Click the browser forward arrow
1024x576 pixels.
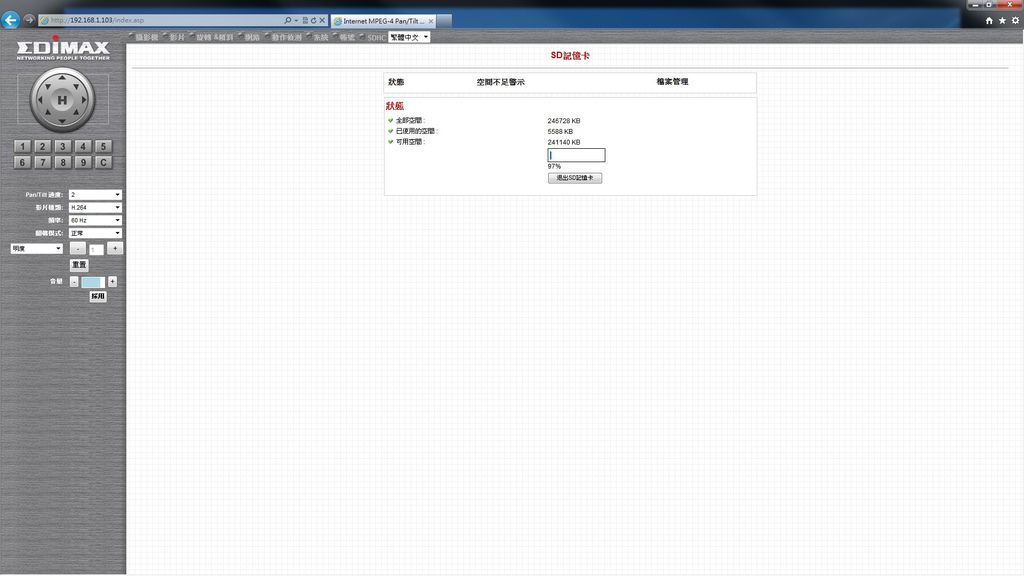point(29,20)
